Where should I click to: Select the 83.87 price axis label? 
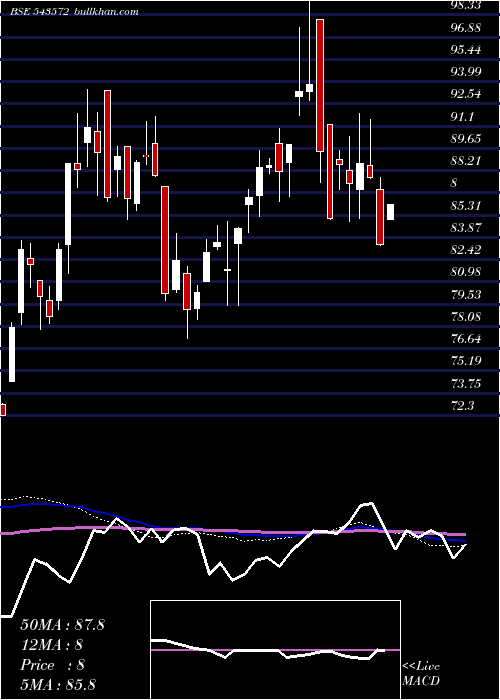(466, 227)
